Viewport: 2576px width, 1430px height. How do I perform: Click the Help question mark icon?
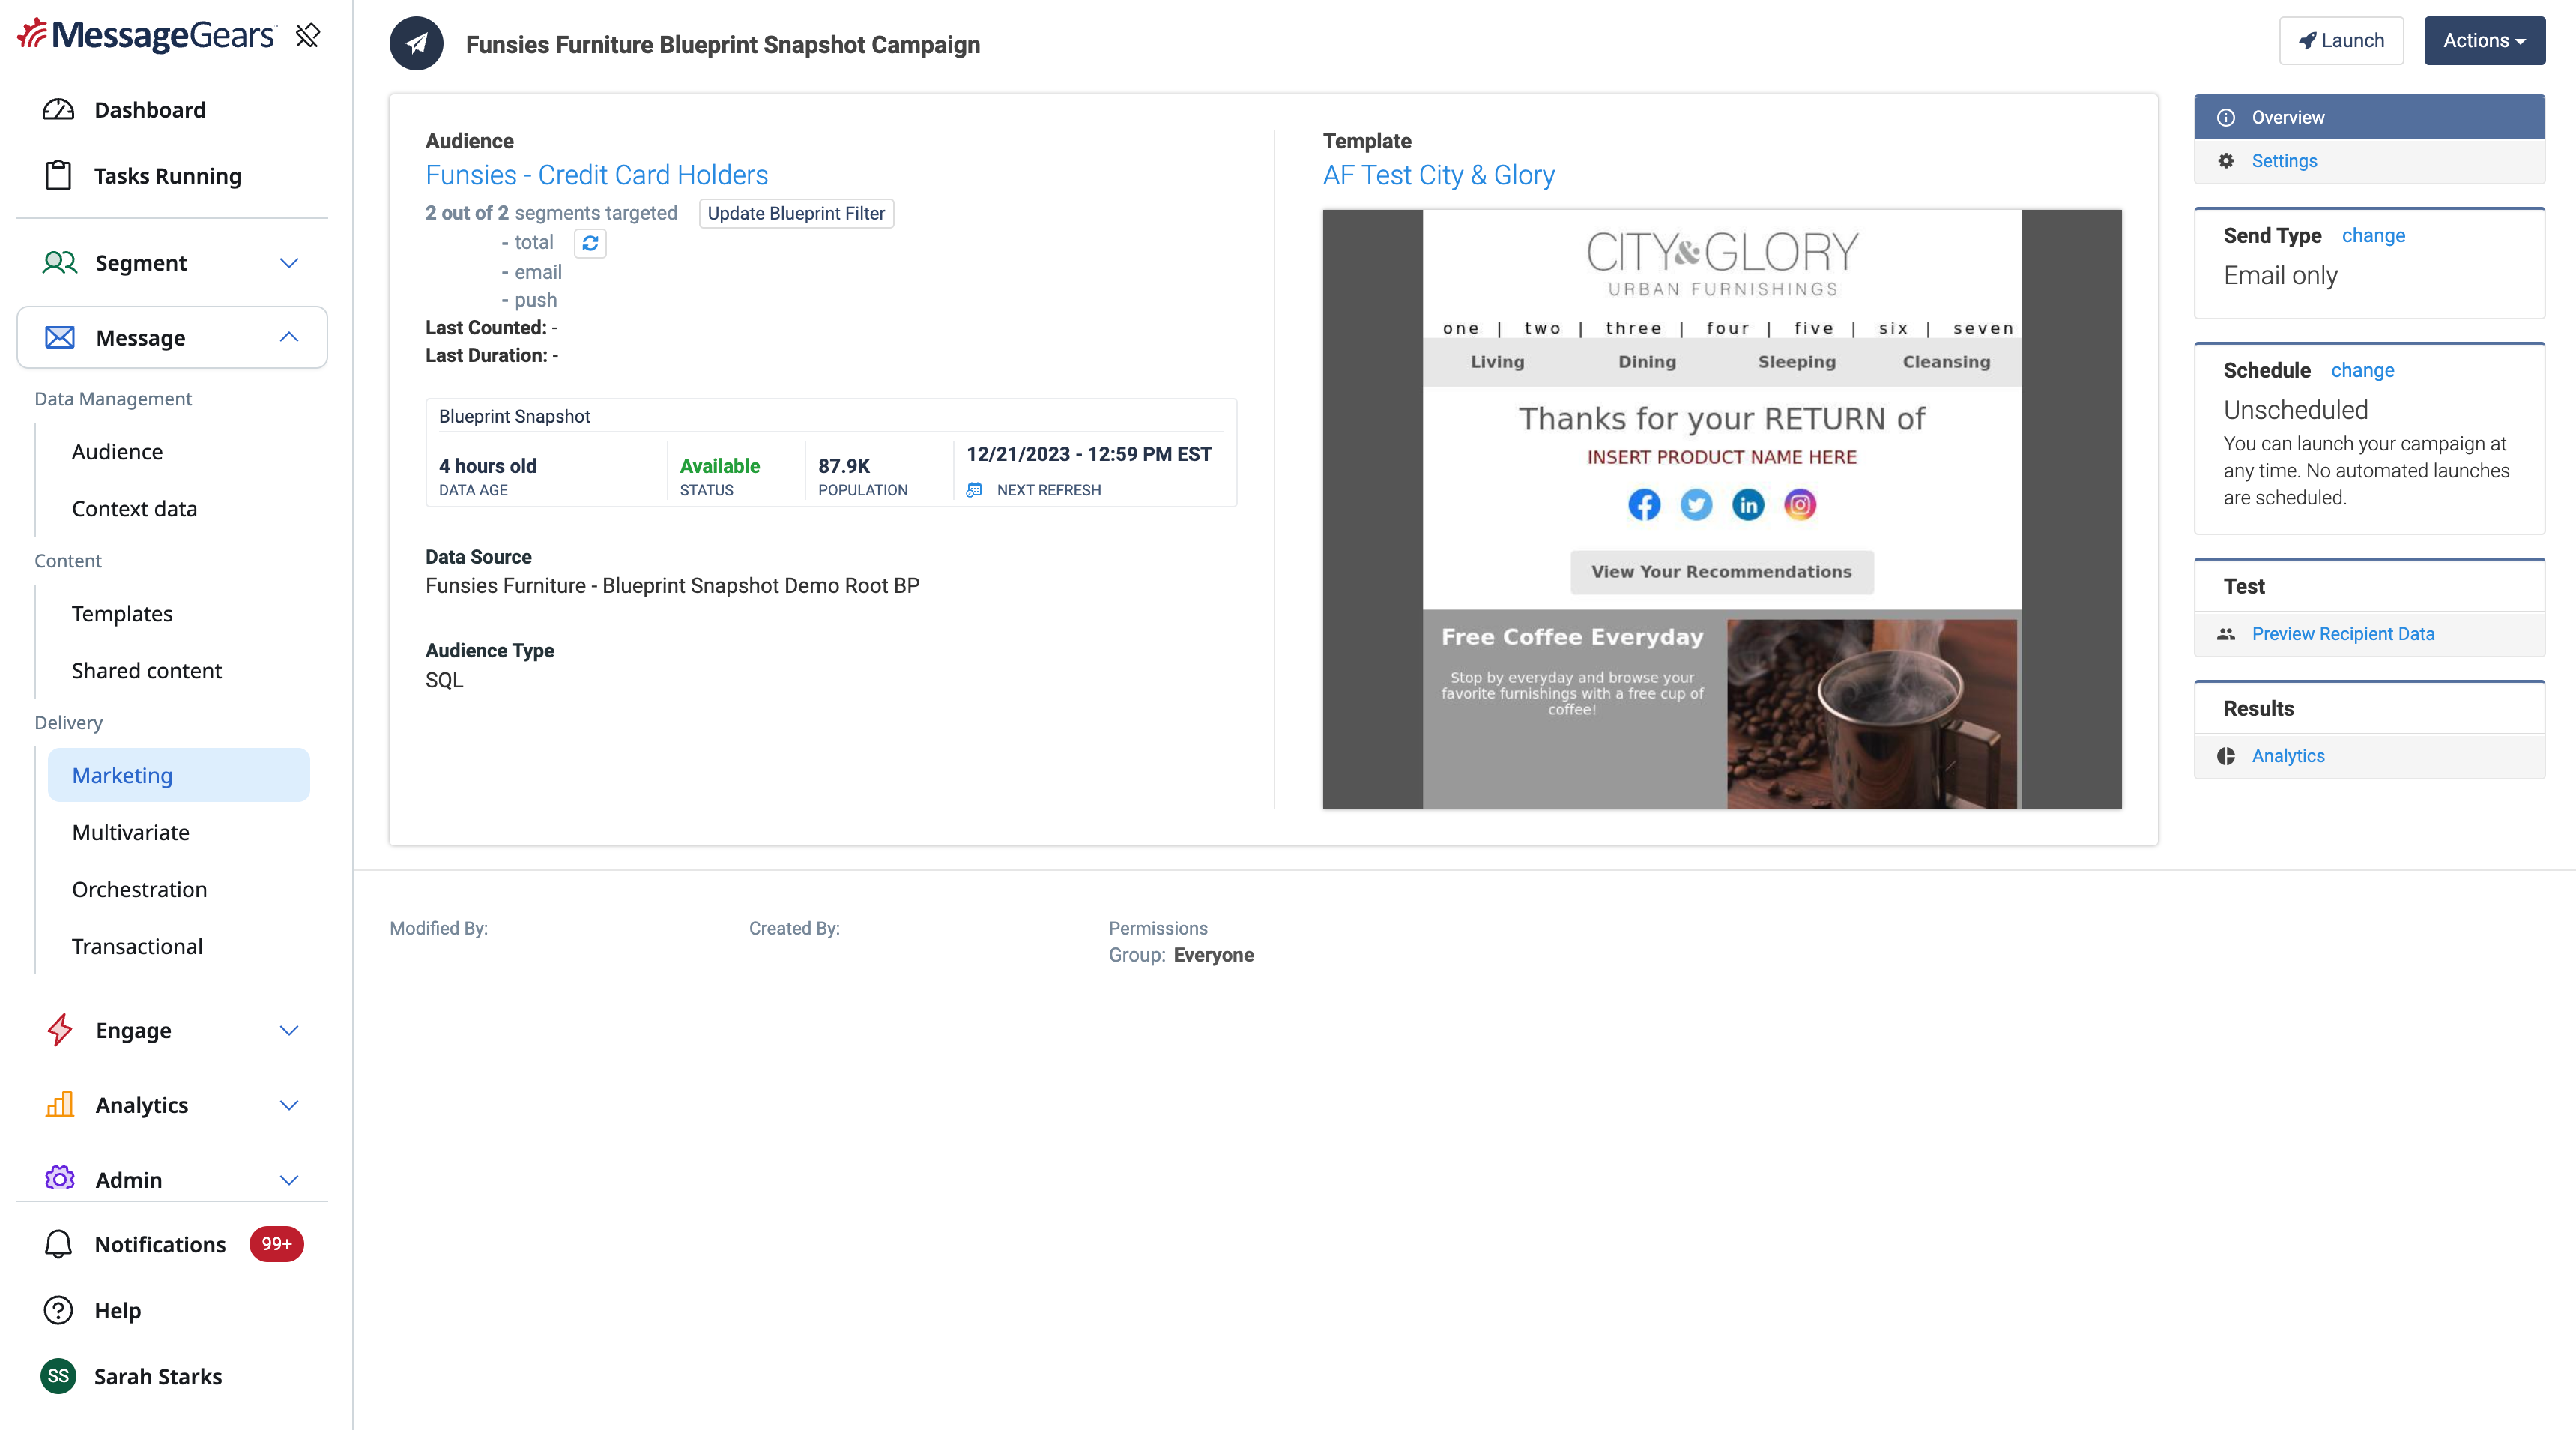pos(59,1310)
